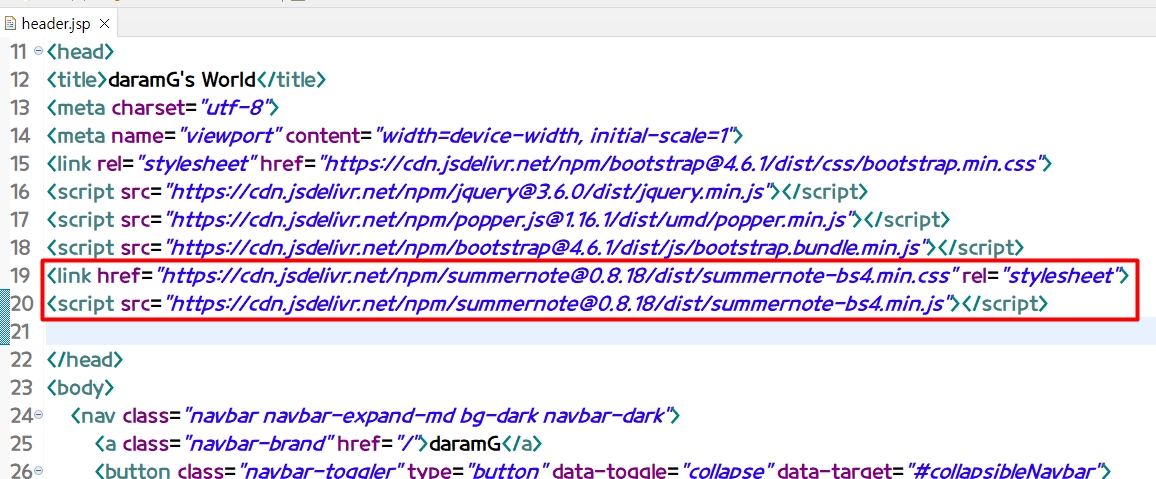Screen dimensions: 1156x479
Task: Click the navbar-brand class value
Action: (259, 444)
